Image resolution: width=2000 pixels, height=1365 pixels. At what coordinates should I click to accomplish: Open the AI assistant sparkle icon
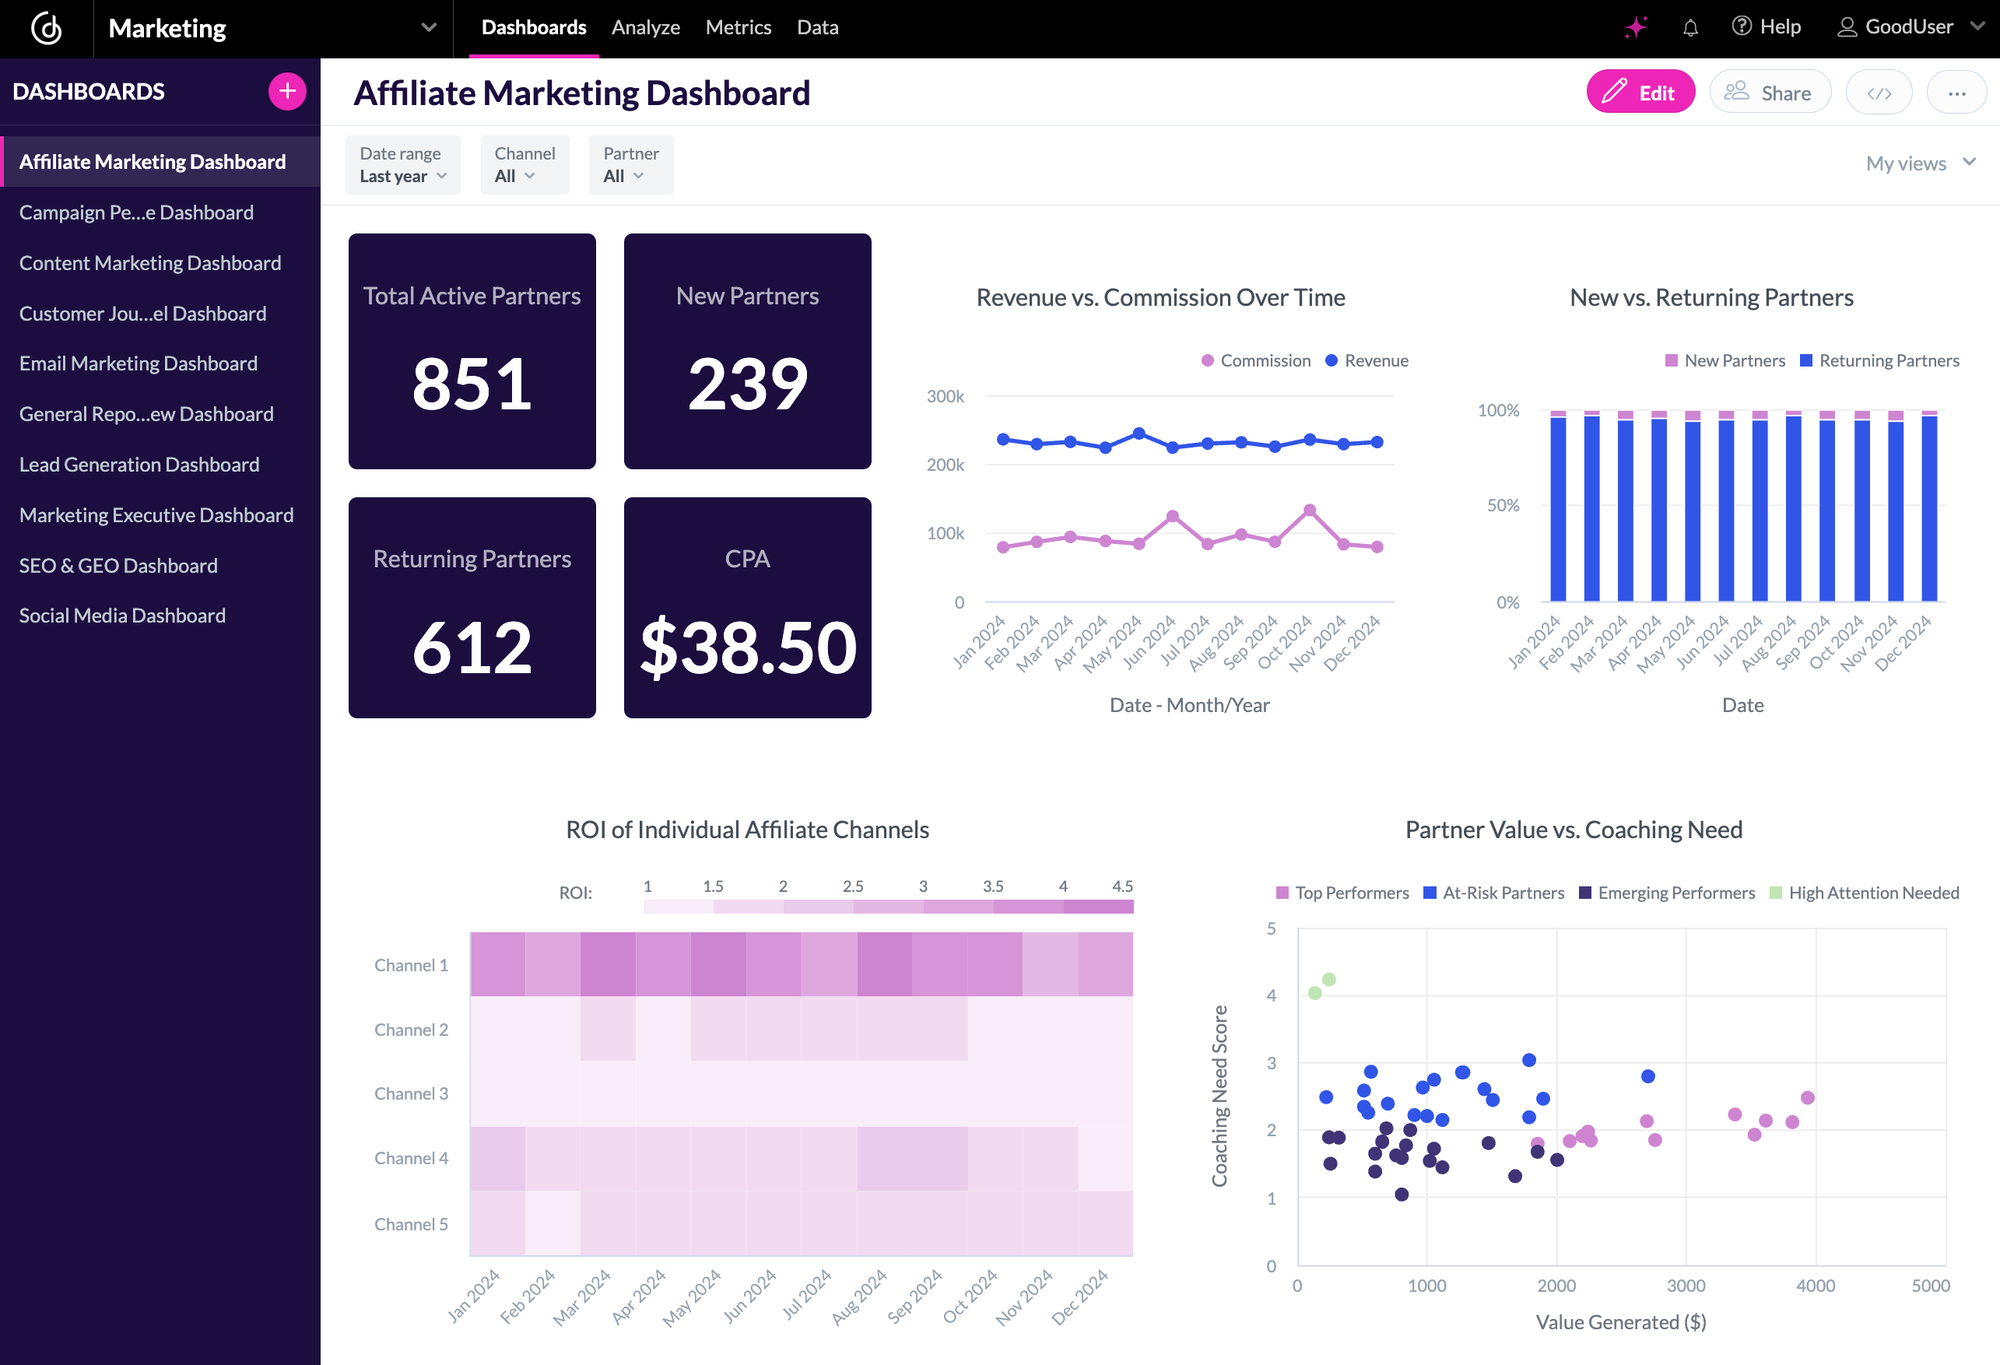[1634, 27]
